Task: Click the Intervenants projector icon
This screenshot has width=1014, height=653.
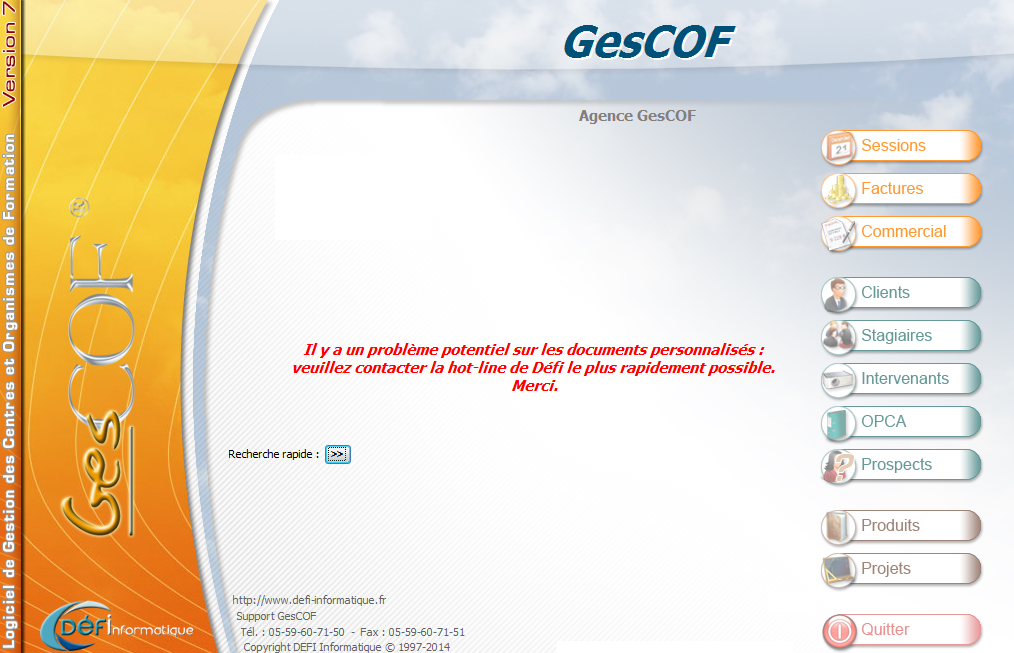Action: click(839, 380)
